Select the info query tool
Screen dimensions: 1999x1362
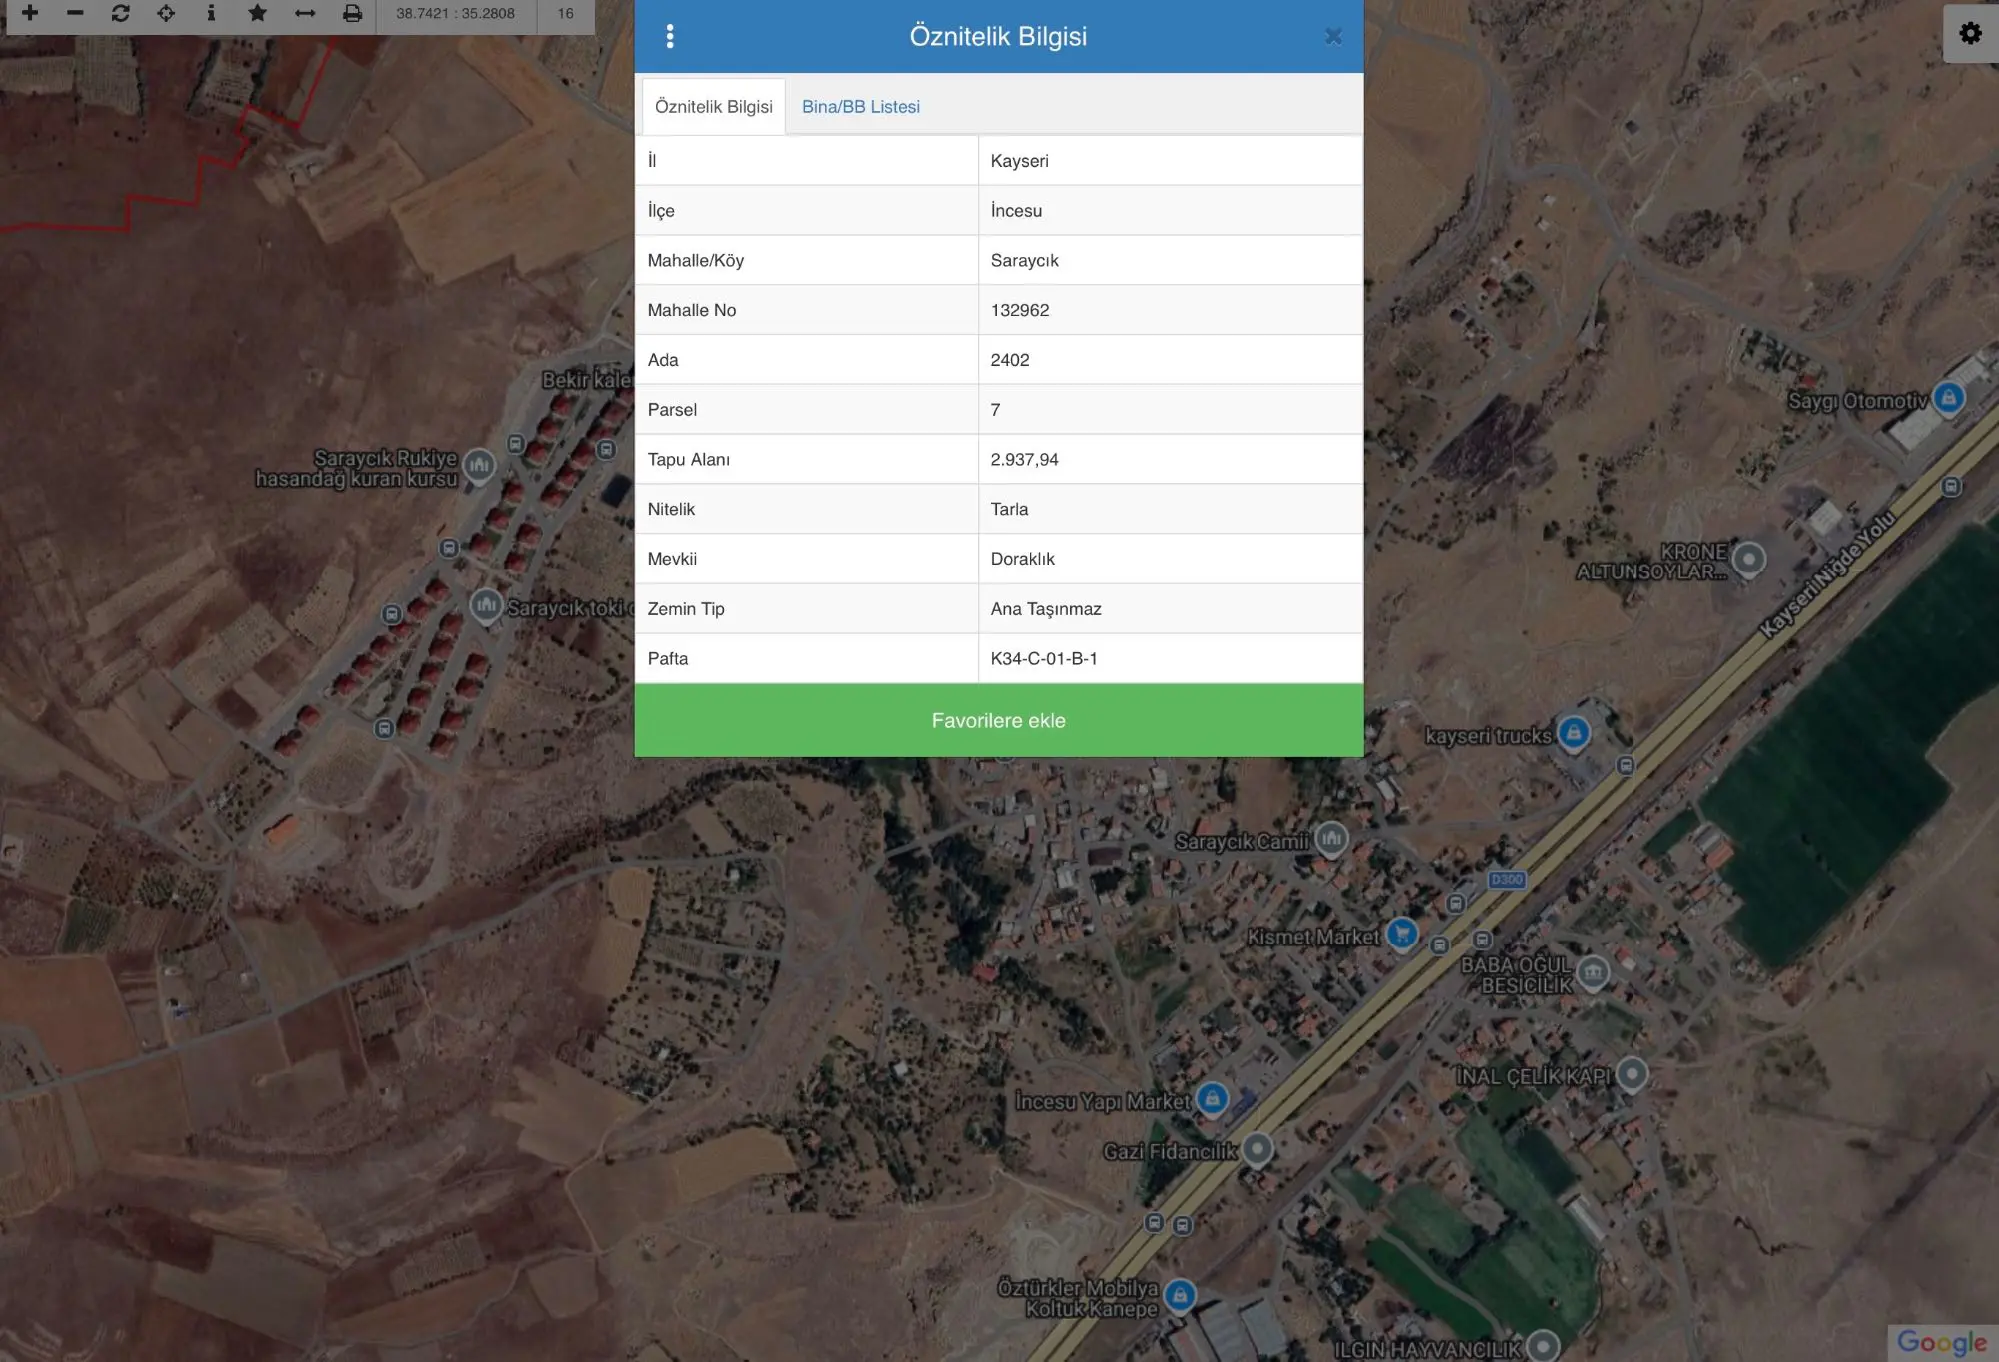[211, 13]
